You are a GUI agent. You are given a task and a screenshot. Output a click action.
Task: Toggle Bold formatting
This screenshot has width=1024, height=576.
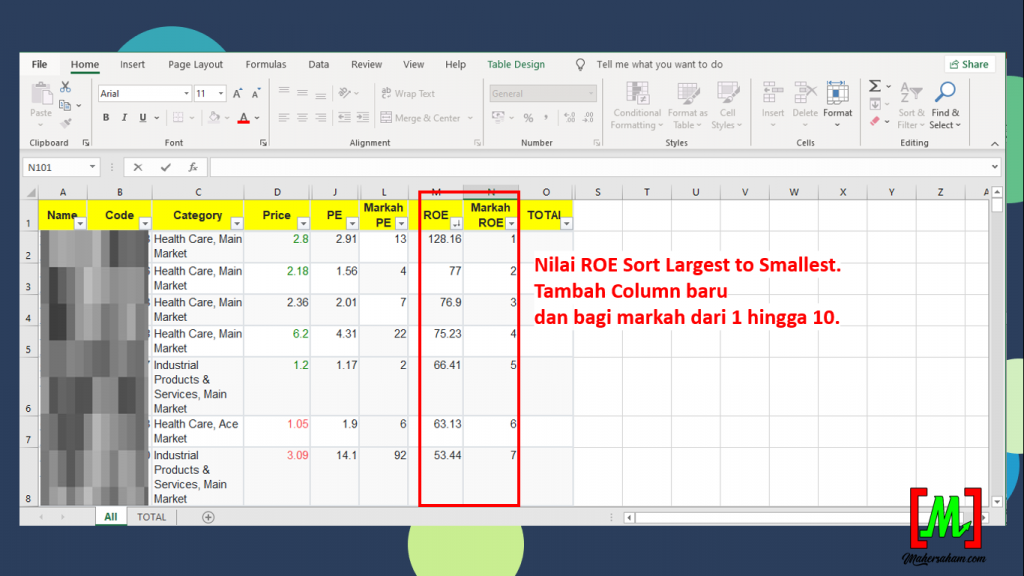tap(105, 118)
